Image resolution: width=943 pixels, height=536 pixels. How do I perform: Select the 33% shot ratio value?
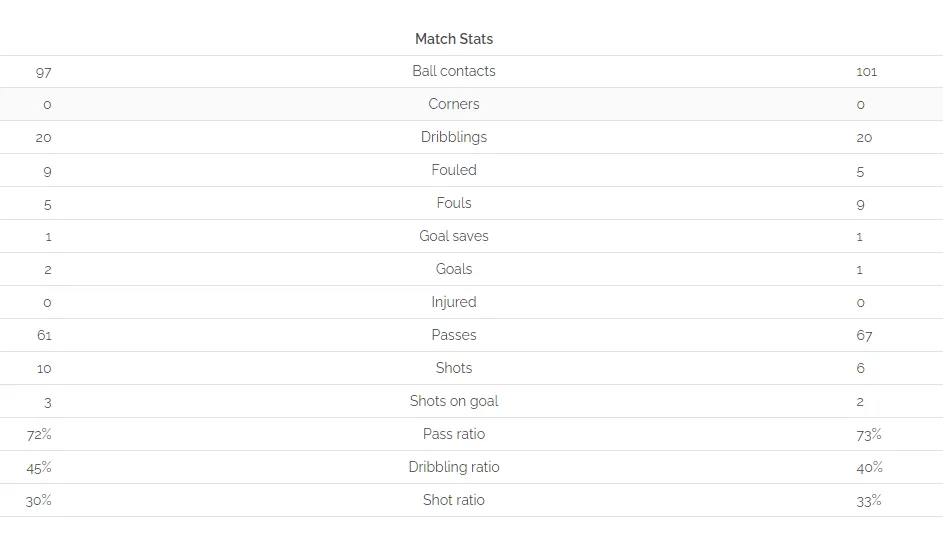[869, 501]
